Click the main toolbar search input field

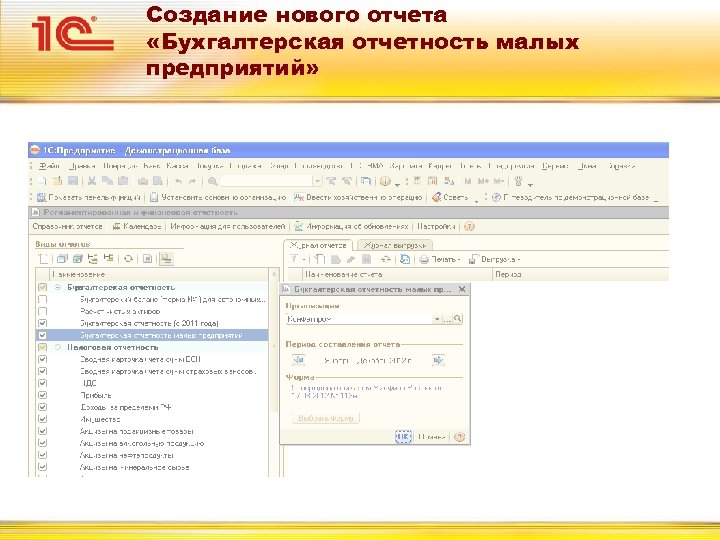[x=266, y=181]
